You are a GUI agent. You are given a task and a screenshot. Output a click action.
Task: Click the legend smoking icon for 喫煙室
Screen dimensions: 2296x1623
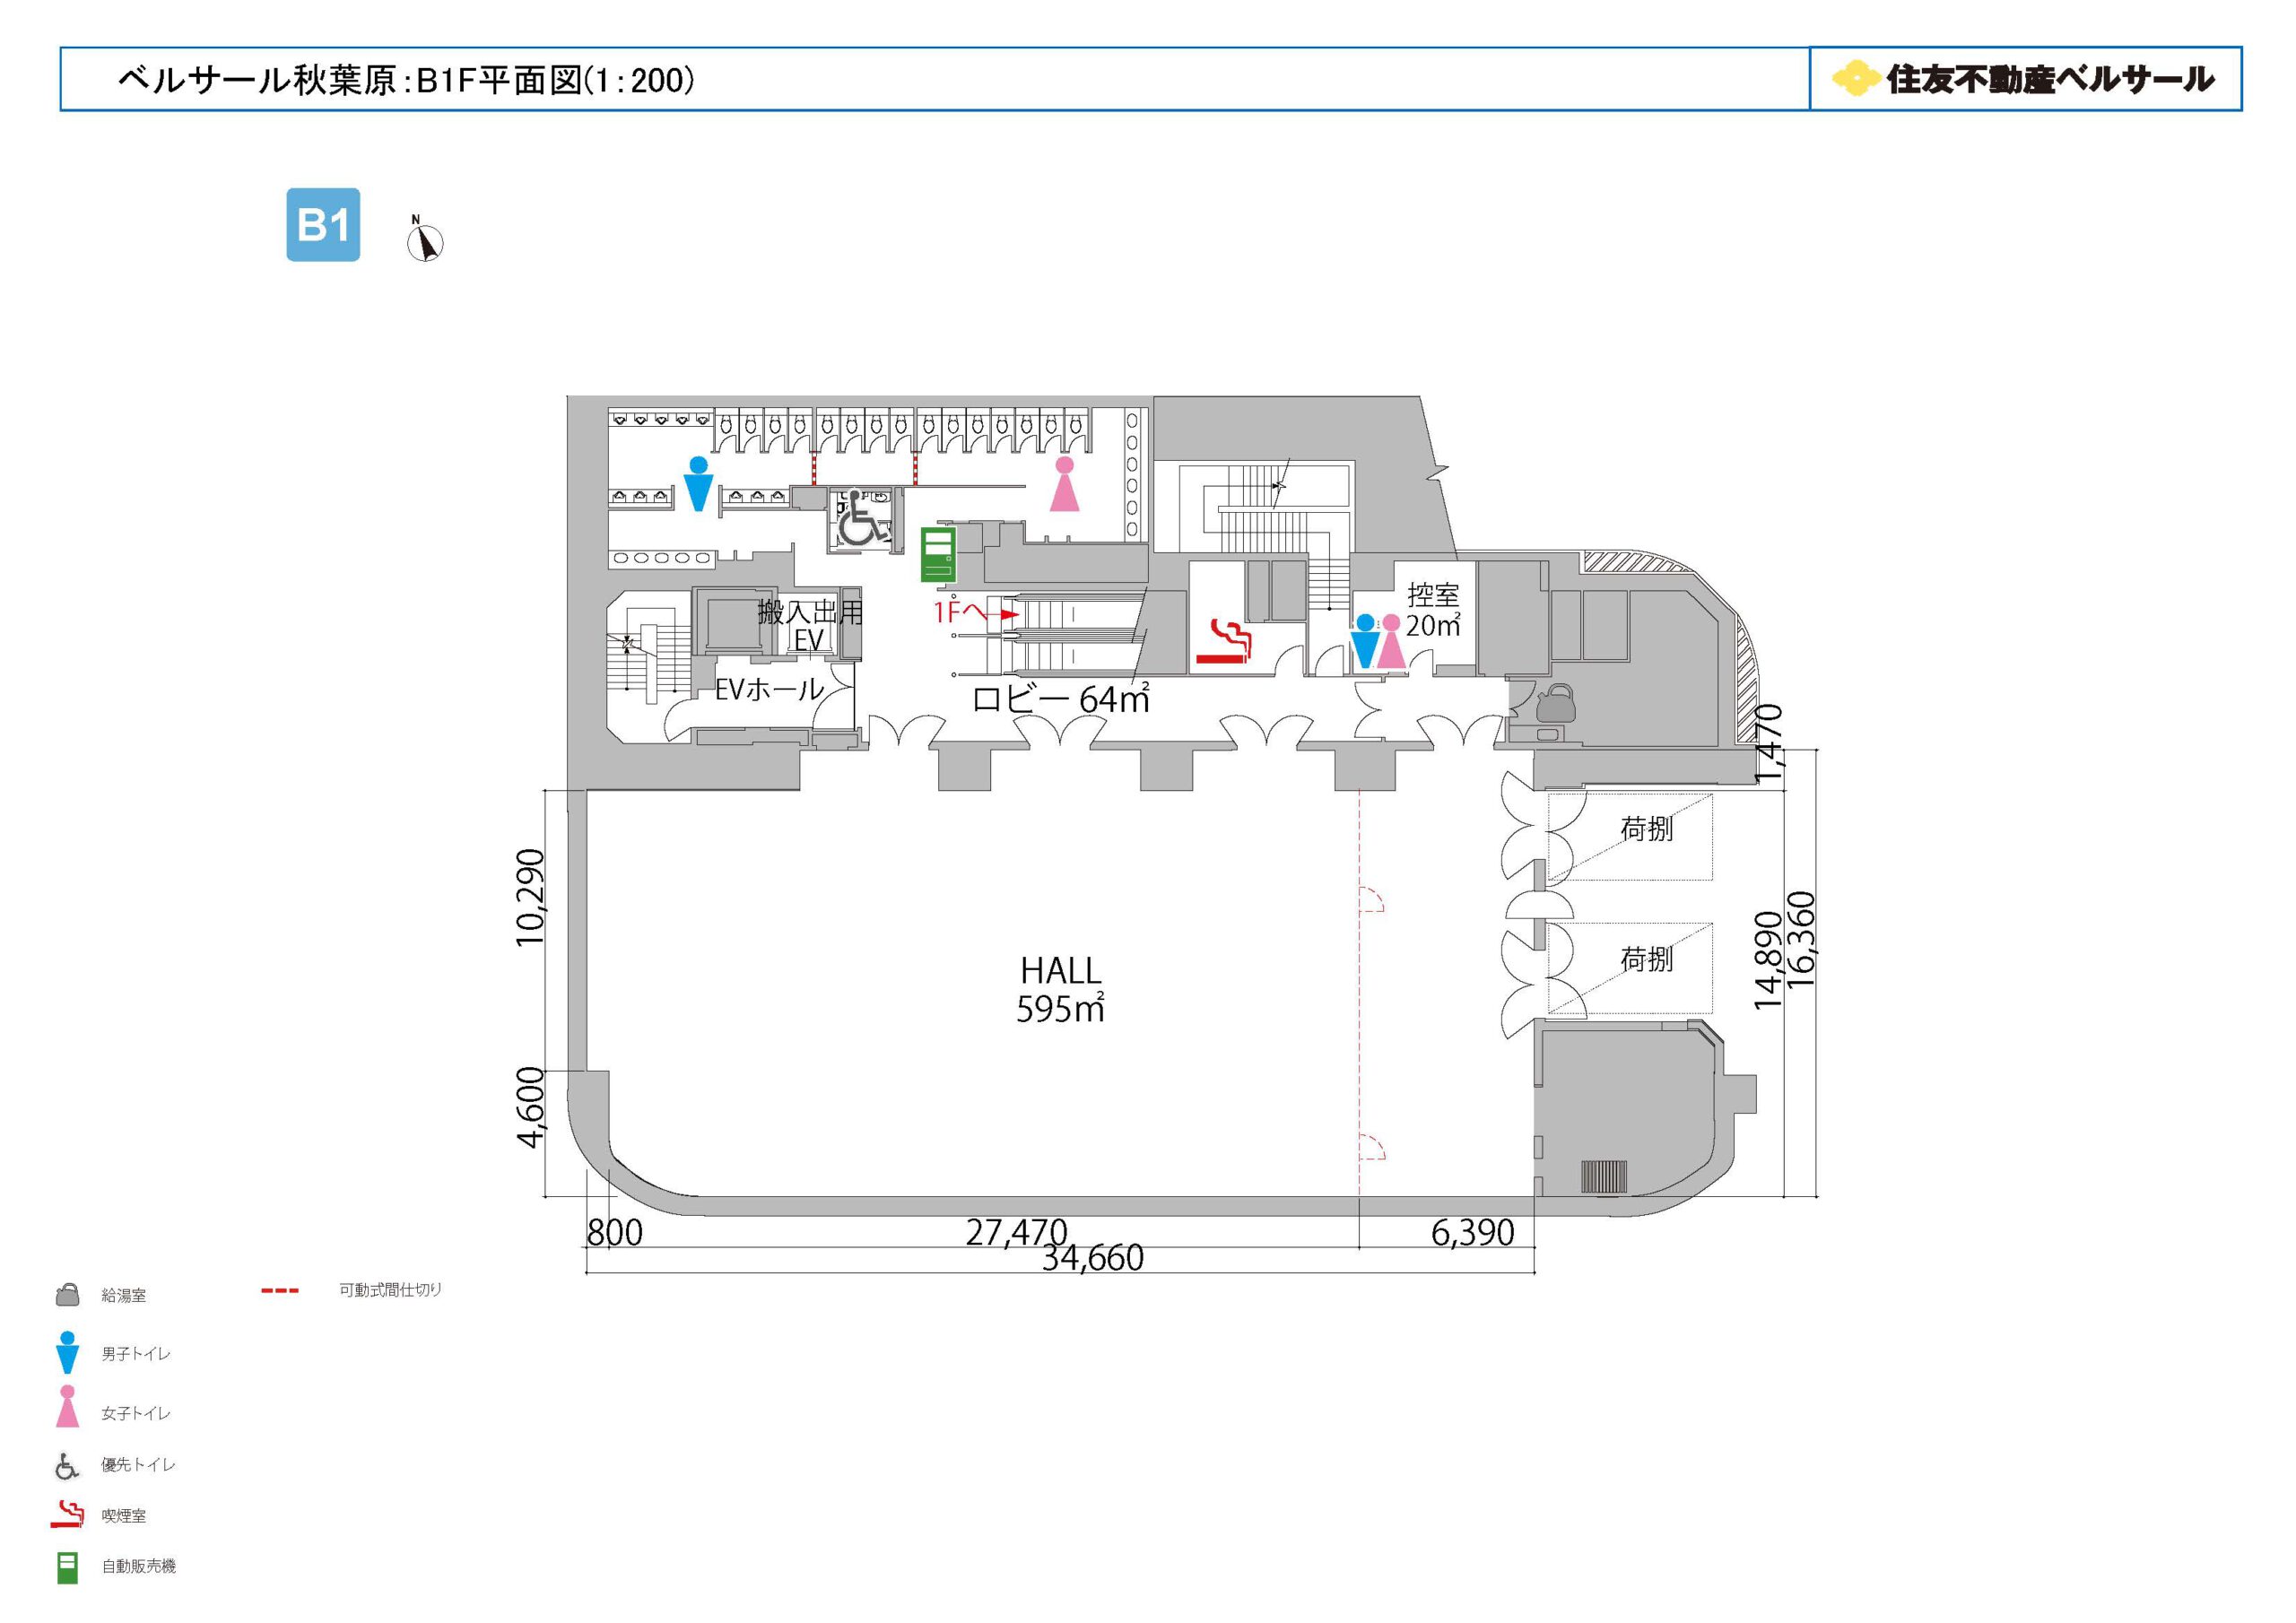67,1515
